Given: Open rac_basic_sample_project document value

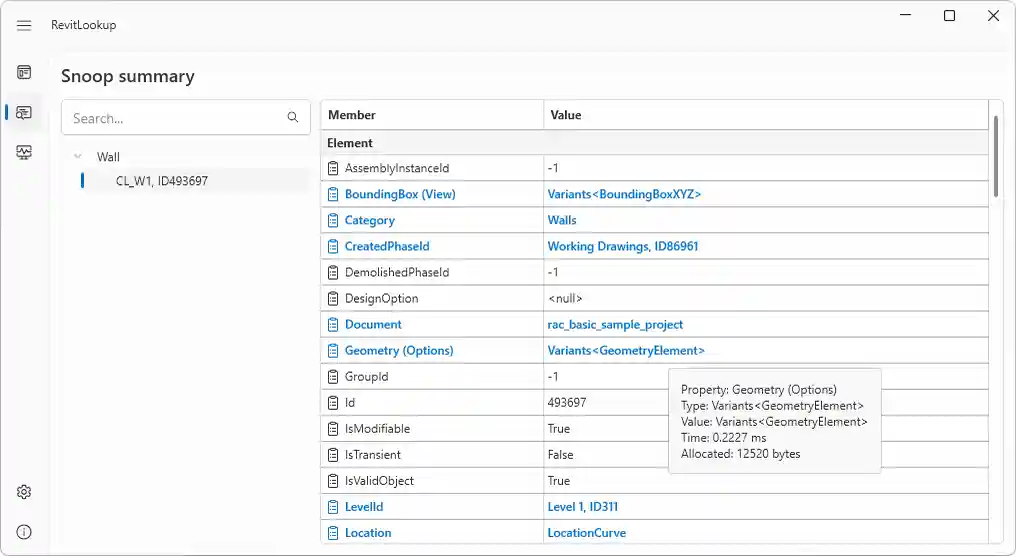Looking at the screenshot, I should (x=615, y=324).
